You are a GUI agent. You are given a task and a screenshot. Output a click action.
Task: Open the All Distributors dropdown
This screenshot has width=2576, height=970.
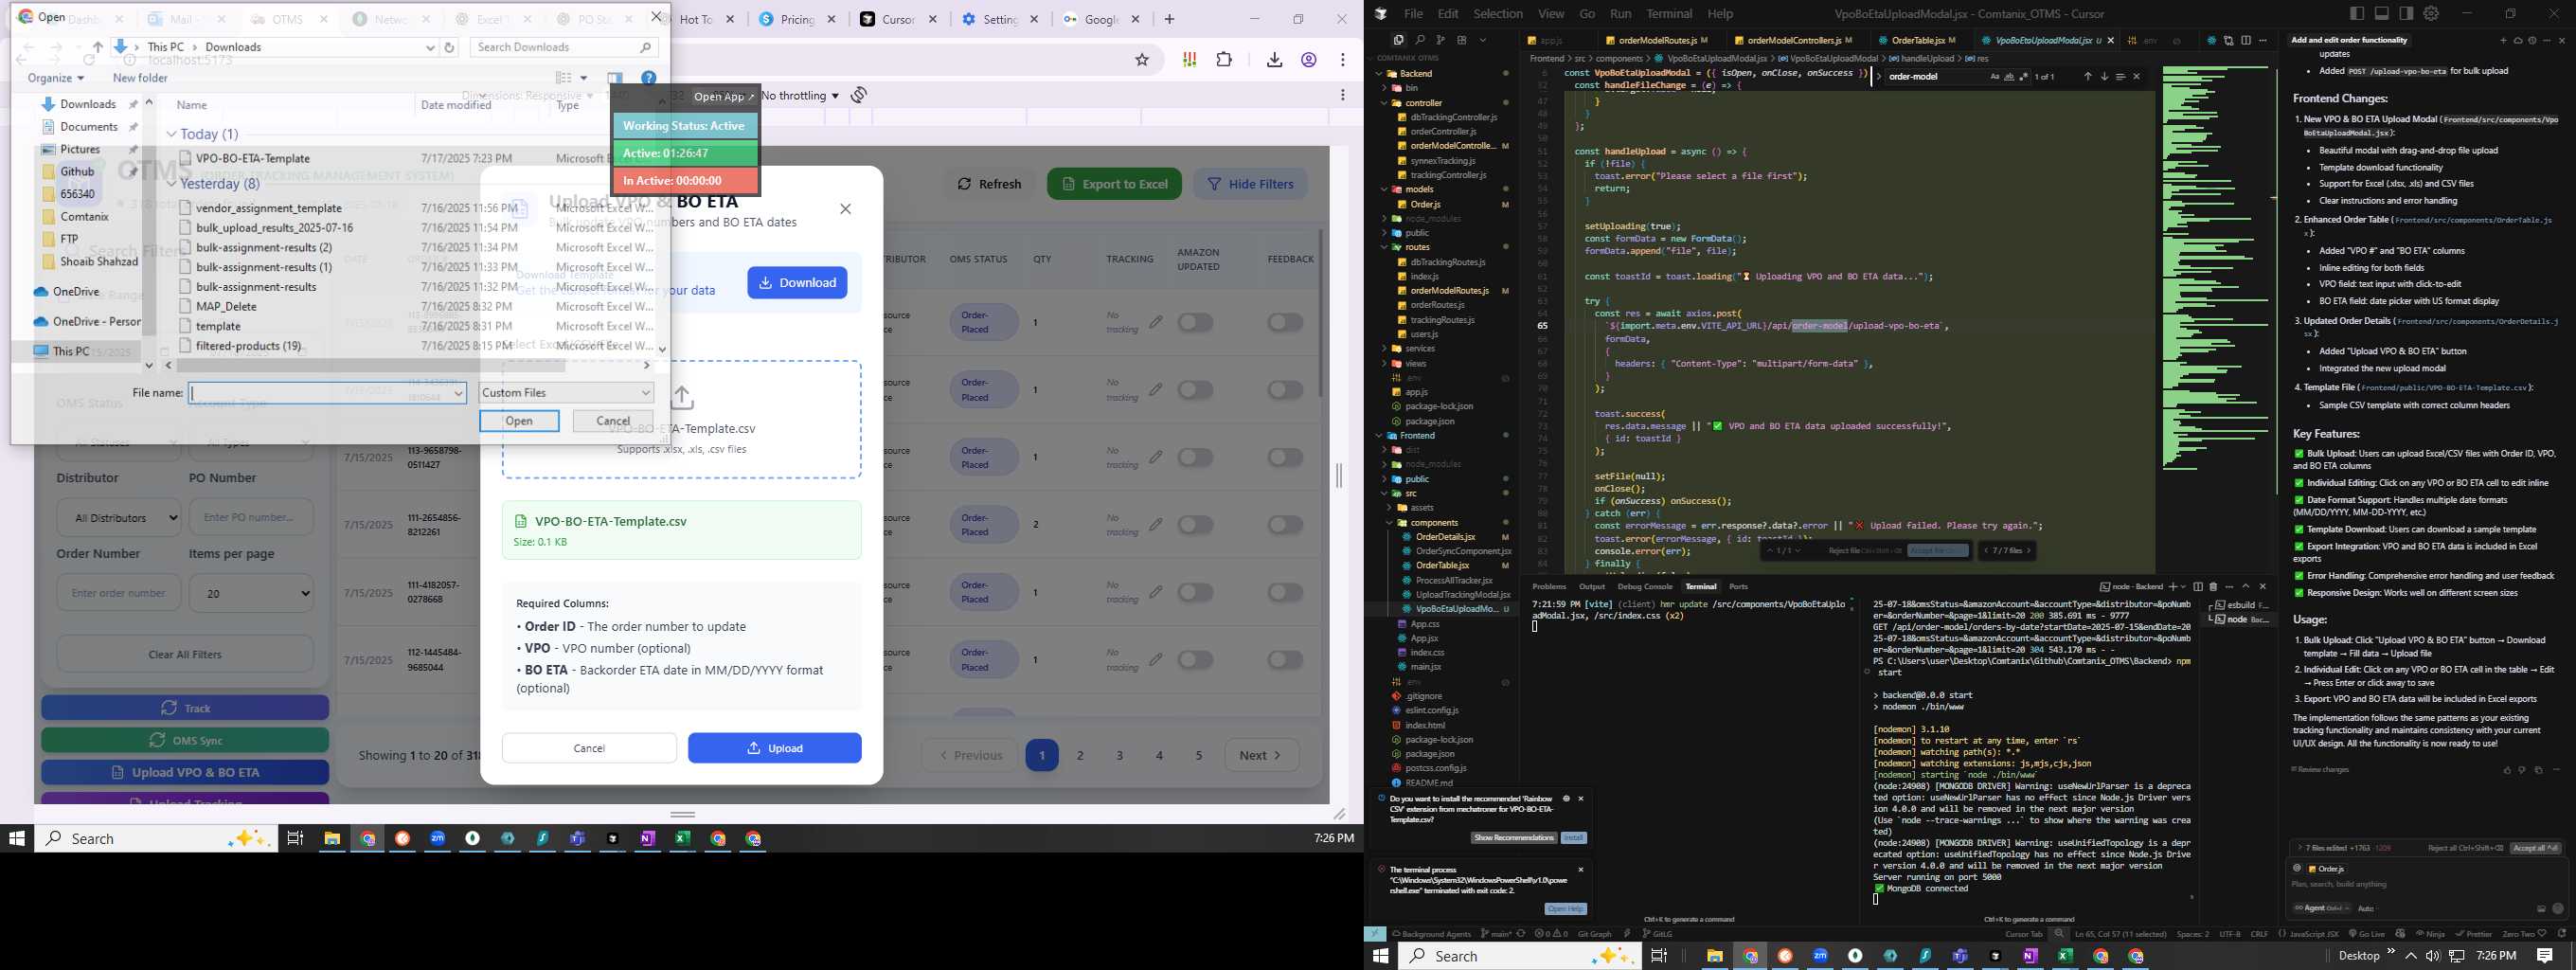click(119, 517)
